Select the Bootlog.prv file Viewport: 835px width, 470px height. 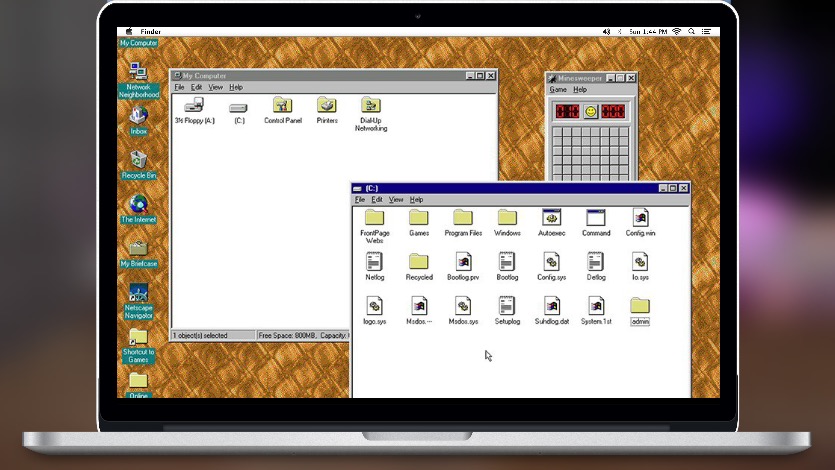(463, 267)
